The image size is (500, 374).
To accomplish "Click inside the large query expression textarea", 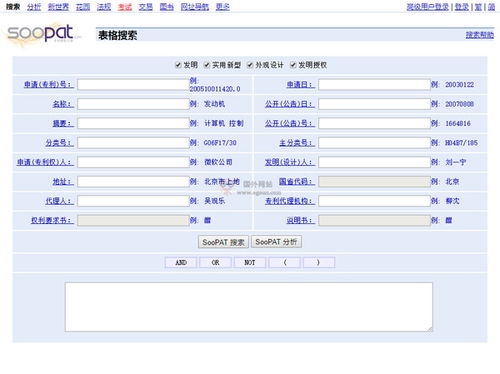I will [x=249, y=307].
